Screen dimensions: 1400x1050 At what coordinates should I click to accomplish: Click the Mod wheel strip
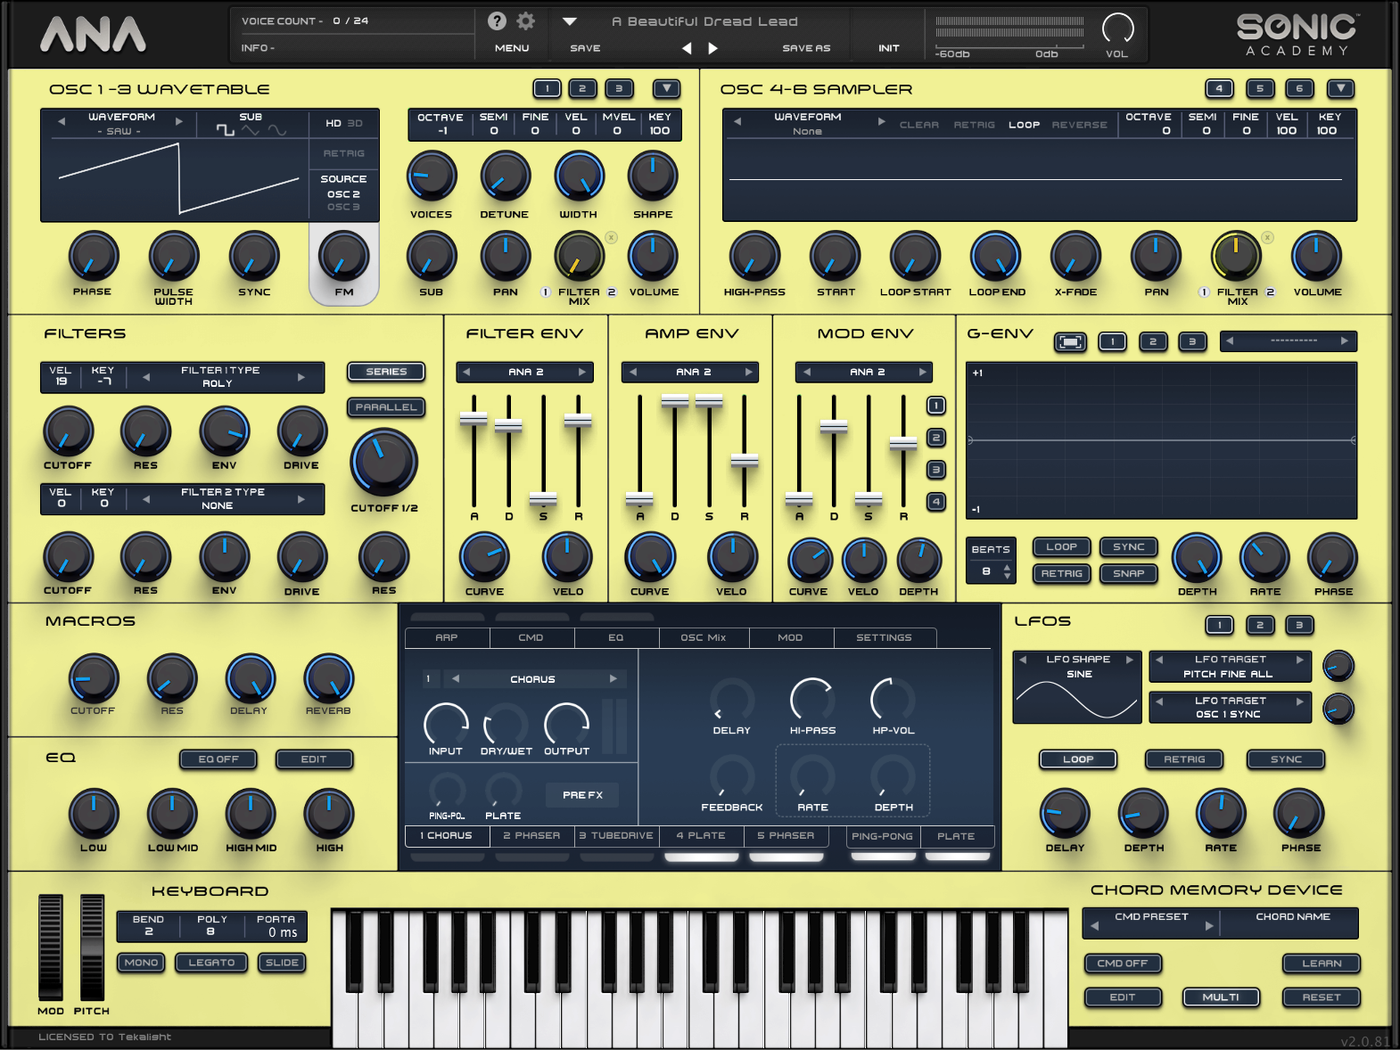click(x=50, y=947)
